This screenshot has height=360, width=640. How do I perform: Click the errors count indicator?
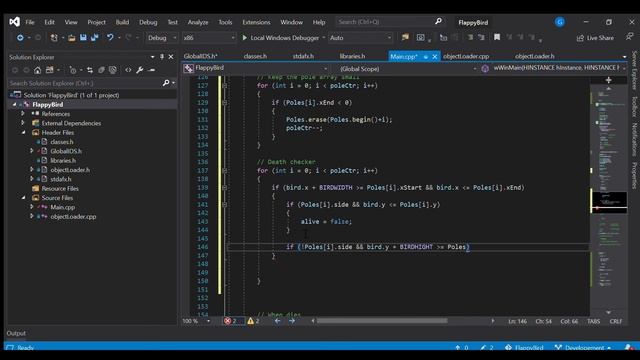(x=231, y=321)
